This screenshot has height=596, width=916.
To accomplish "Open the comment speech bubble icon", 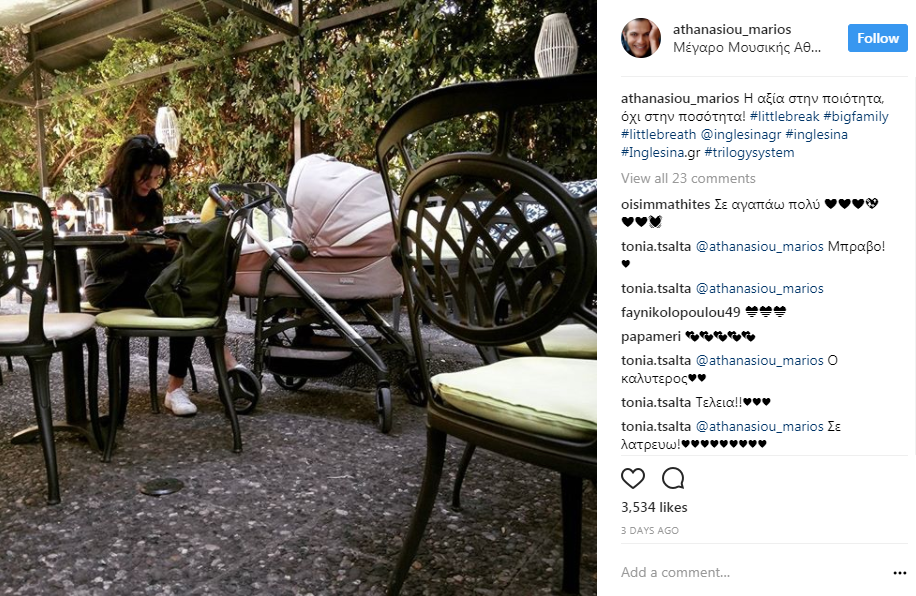I will (x=673, y=479).
